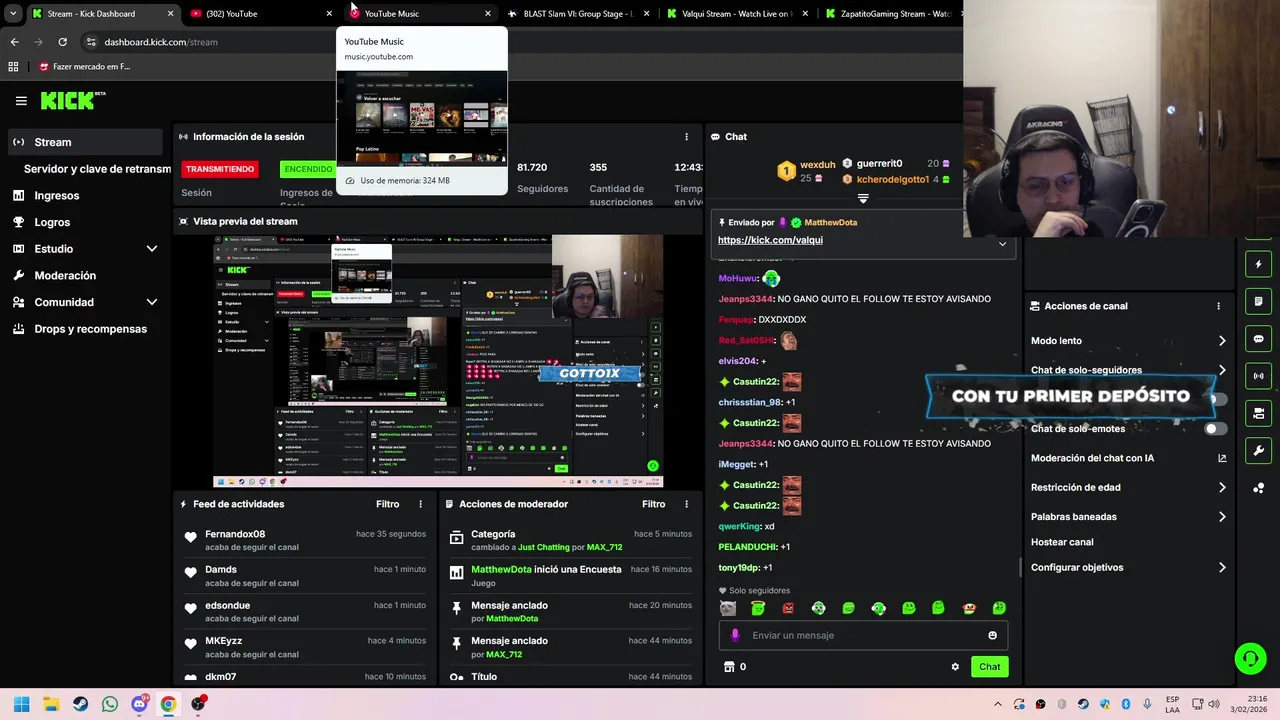Click inside Enviar un mensaje field

[862, 635]
